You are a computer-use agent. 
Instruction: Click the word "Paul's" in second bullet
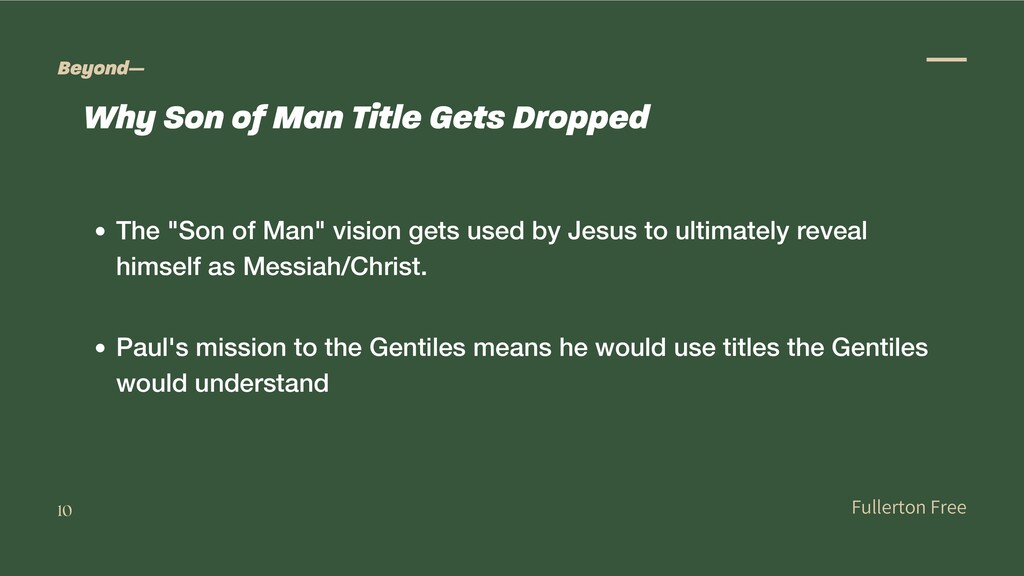click(x=152, y=347)
